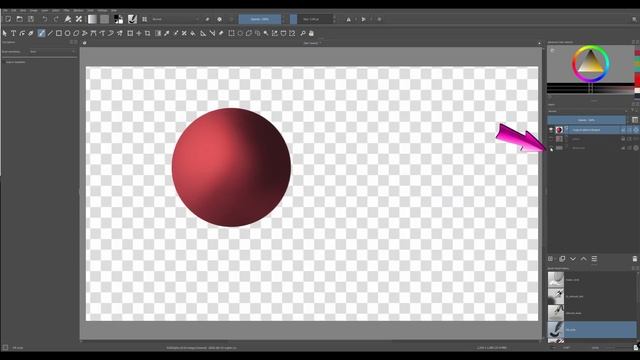Select the Shapes selection arrow tool

coord(4,33)
